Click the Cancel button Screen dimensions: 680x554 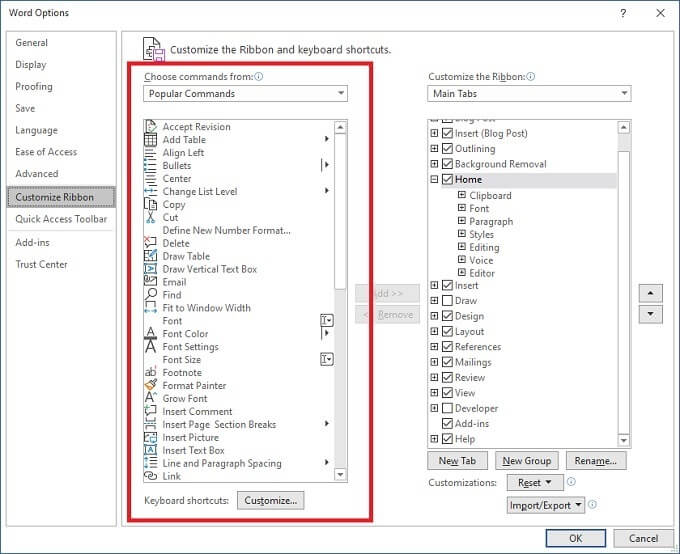click(x=644, y=538)
